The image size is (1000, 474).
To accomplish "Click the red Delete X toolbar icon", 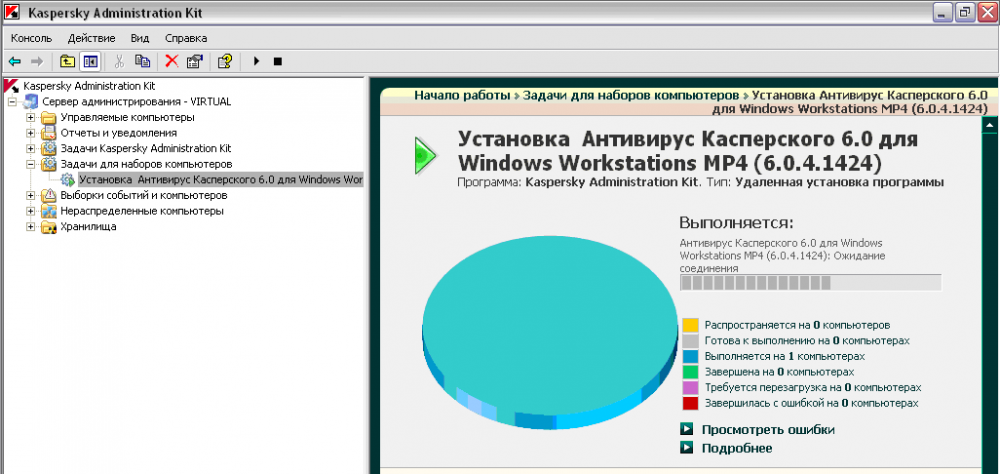I will 172,61.
